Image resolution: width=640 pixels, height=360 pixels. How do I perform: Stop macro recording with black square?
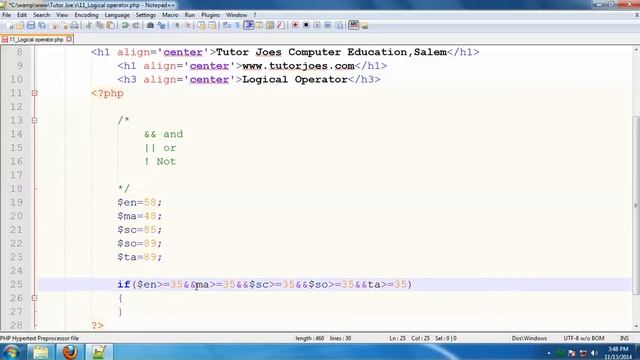[x=306, y=25]
